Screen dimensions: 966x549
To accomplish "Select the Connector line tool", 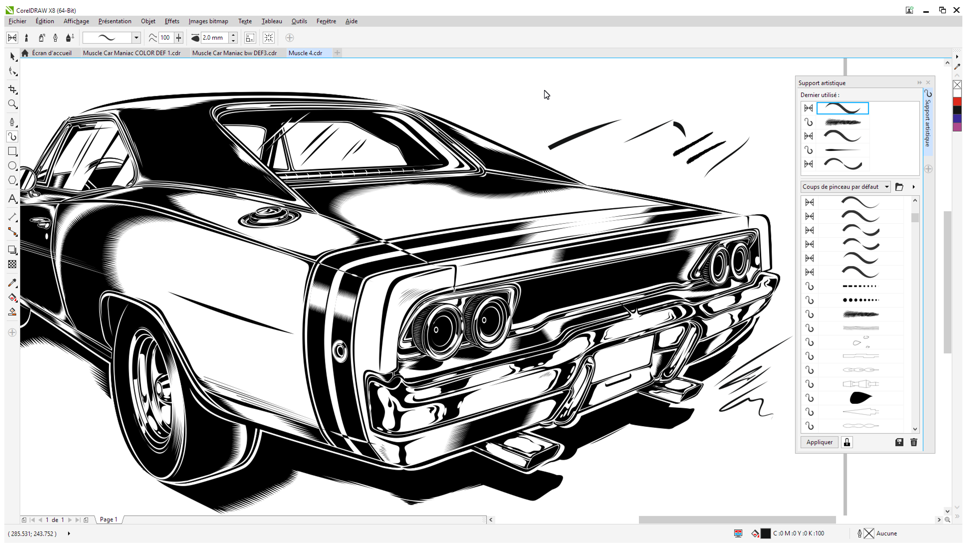I will [12, 232].
